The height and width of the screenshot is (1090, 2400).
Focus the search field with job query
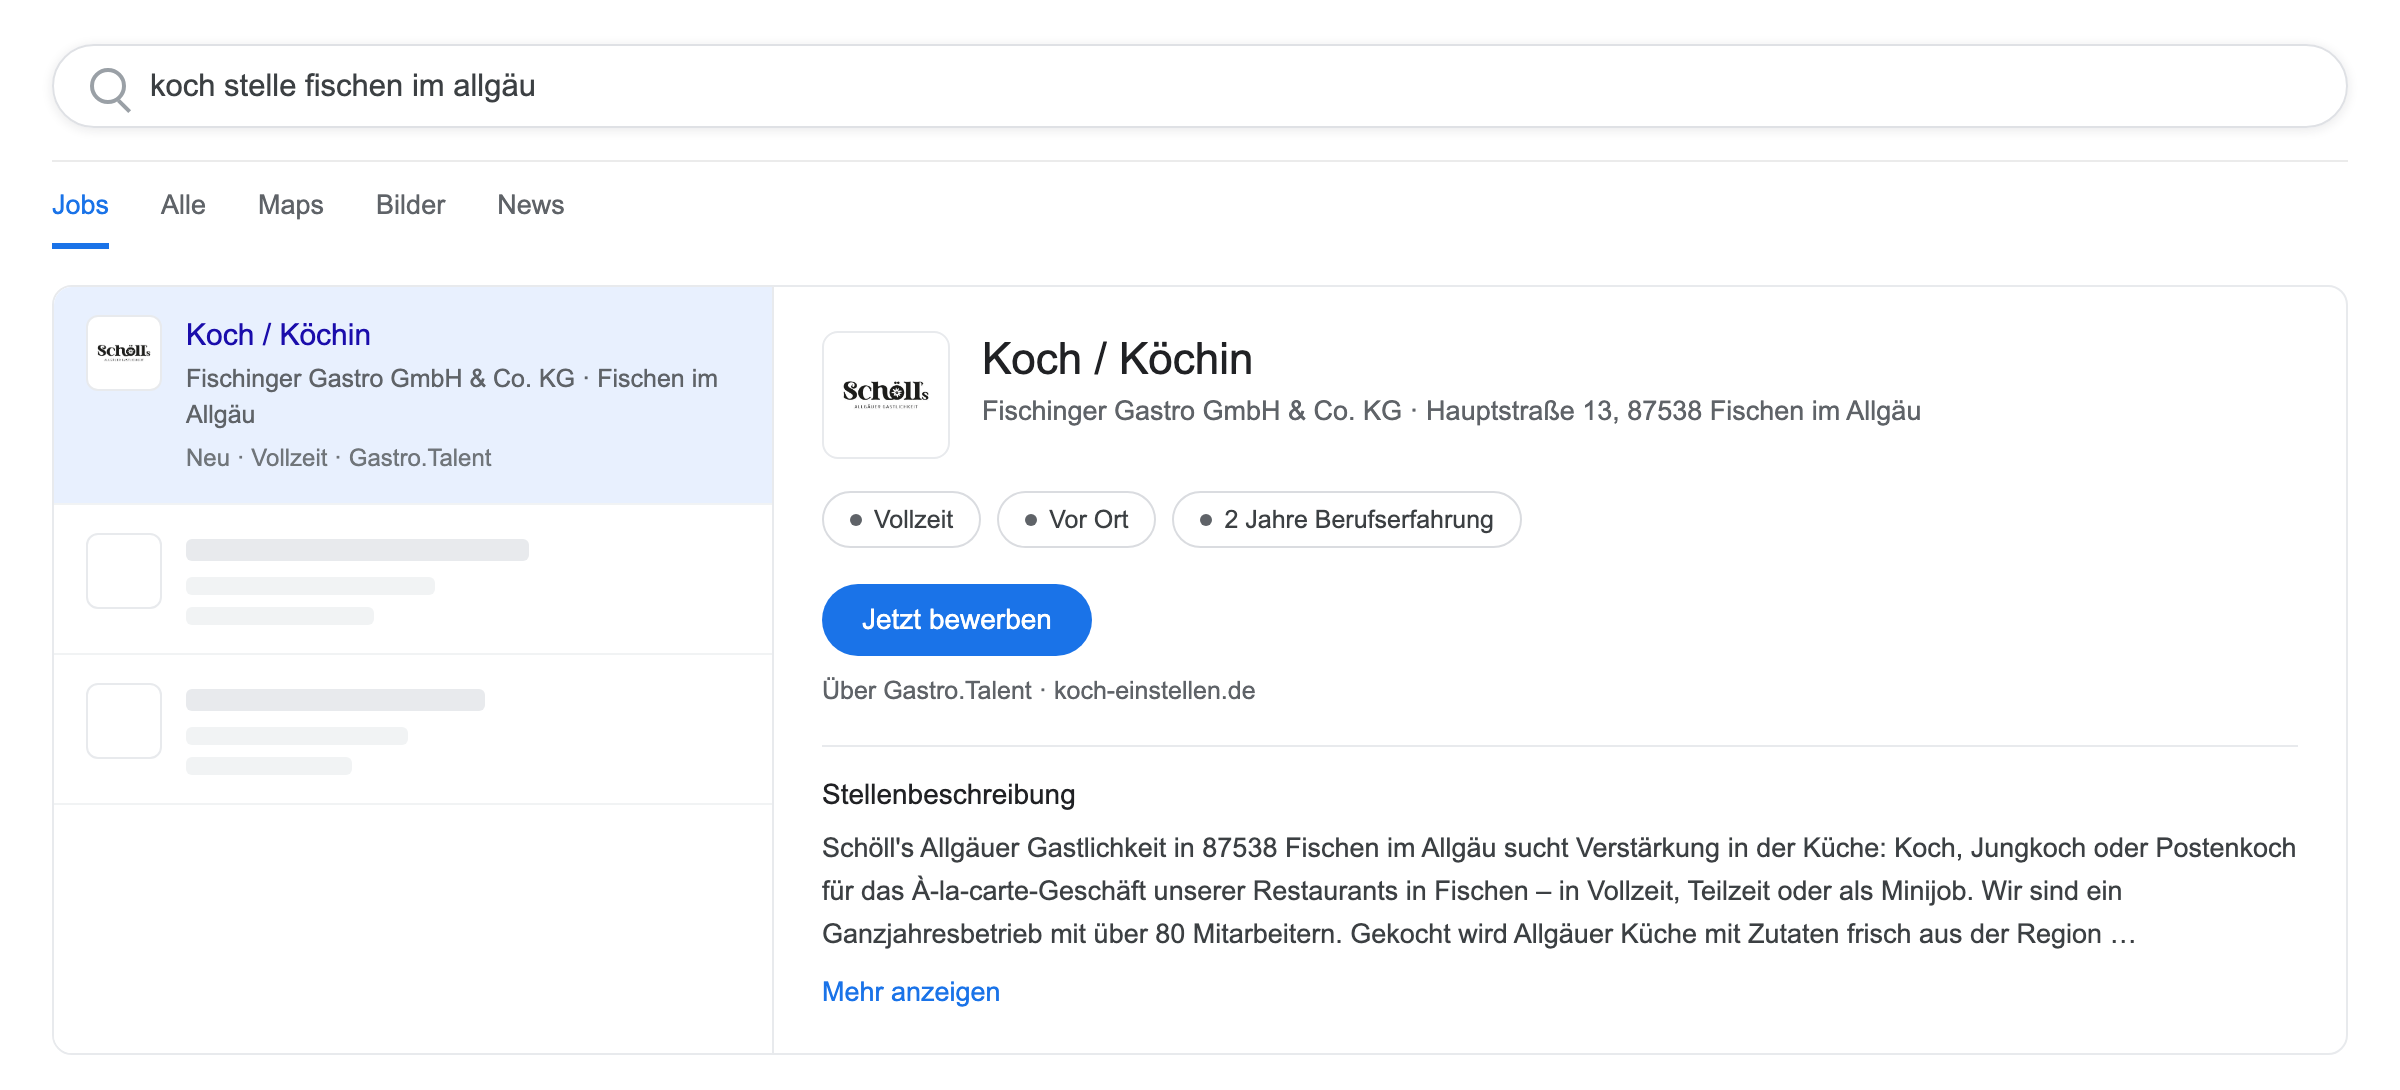click(x=1200, y=86)
